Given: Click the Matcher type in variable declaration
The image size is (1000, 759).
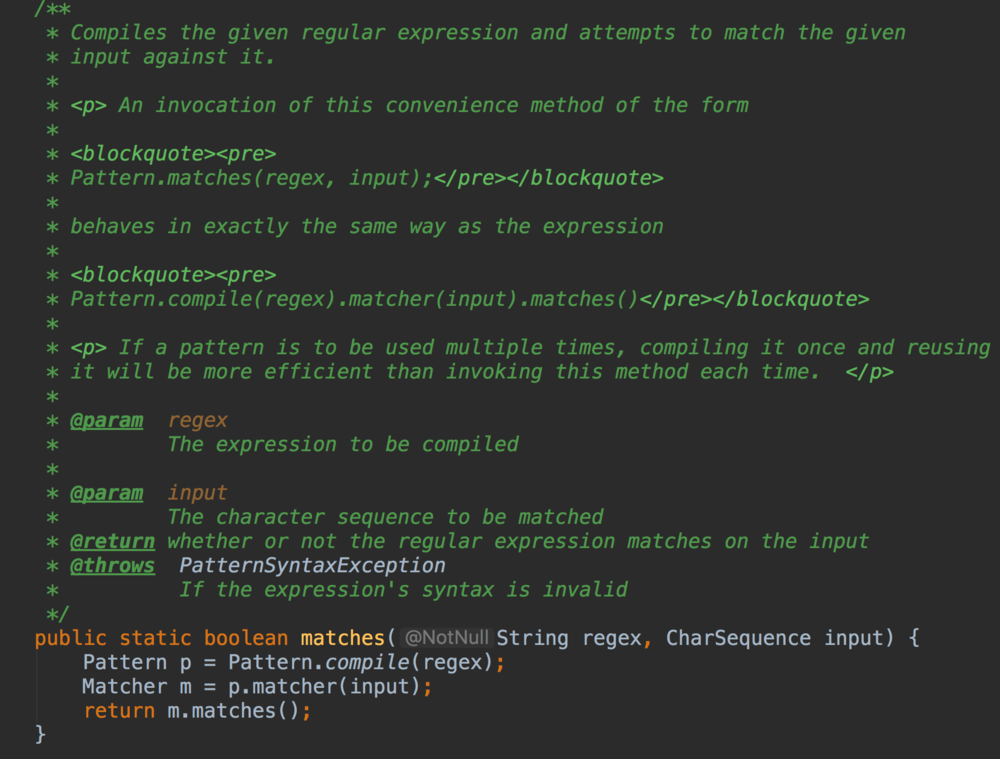Looking at the screenshot, I should (124, 687).
